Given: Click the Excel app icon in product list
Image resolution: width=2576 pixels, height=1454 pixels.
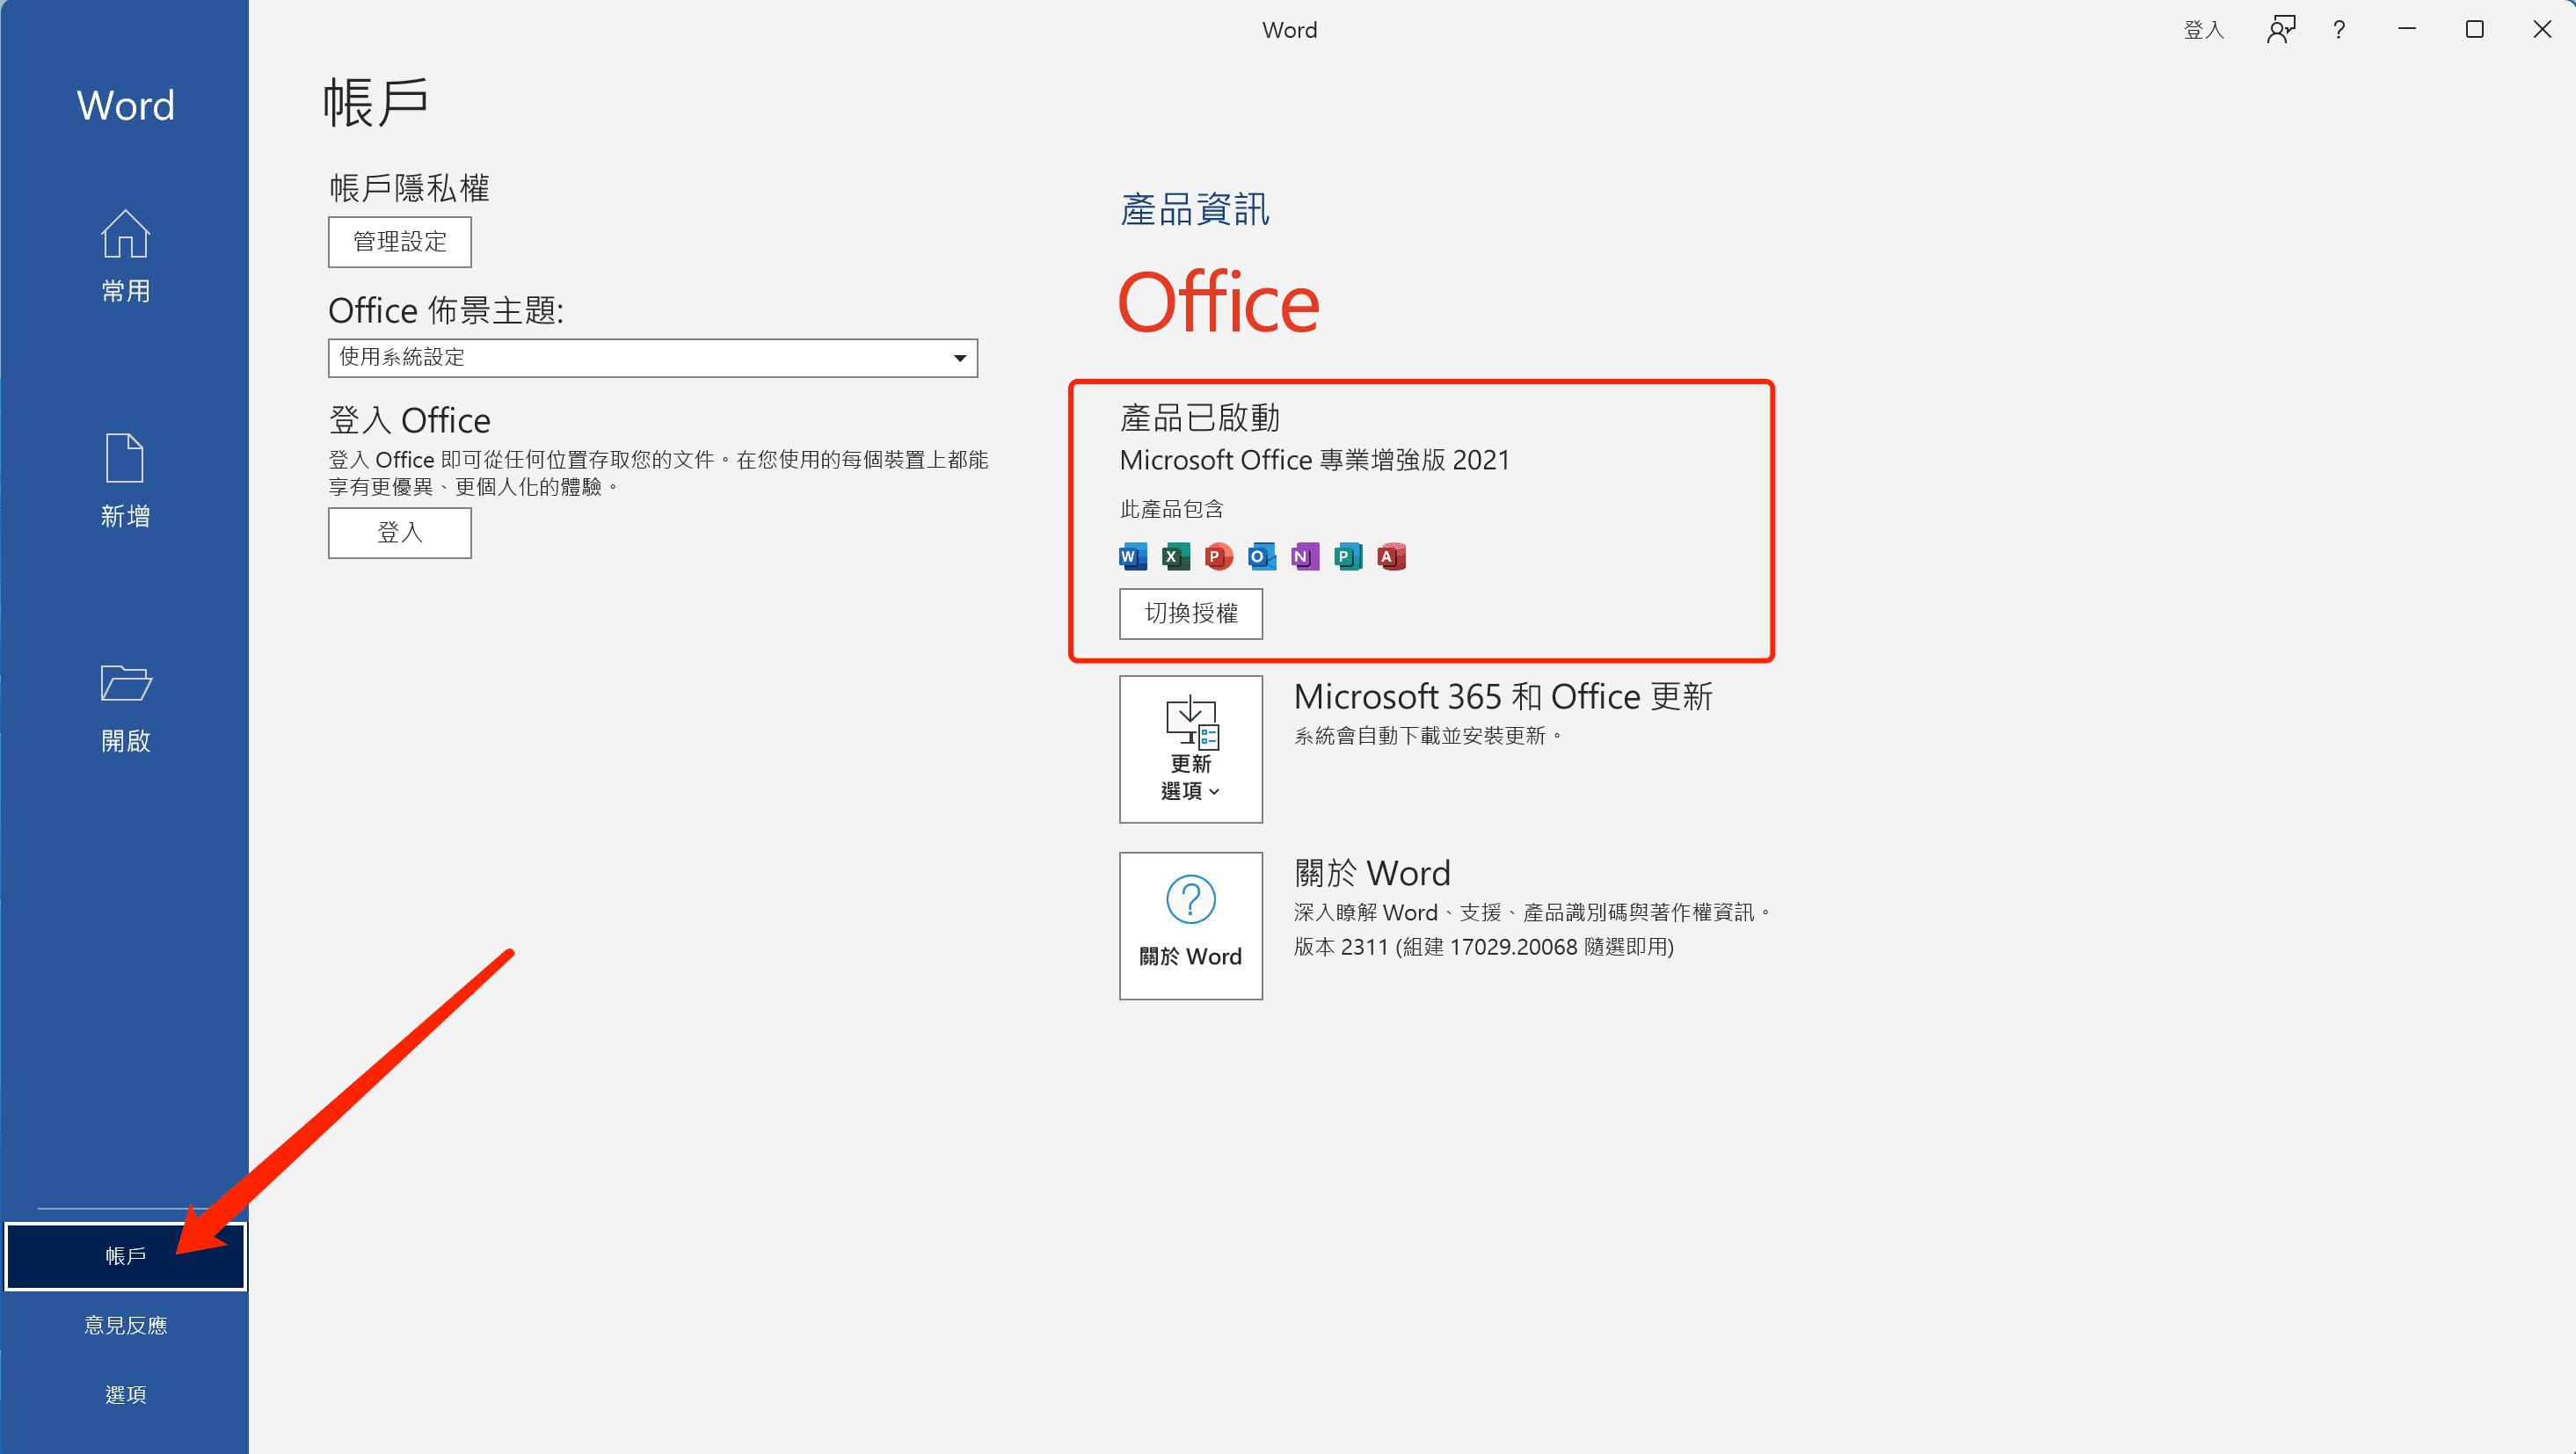Looking at the screenshot, I should click(1175, 557).
